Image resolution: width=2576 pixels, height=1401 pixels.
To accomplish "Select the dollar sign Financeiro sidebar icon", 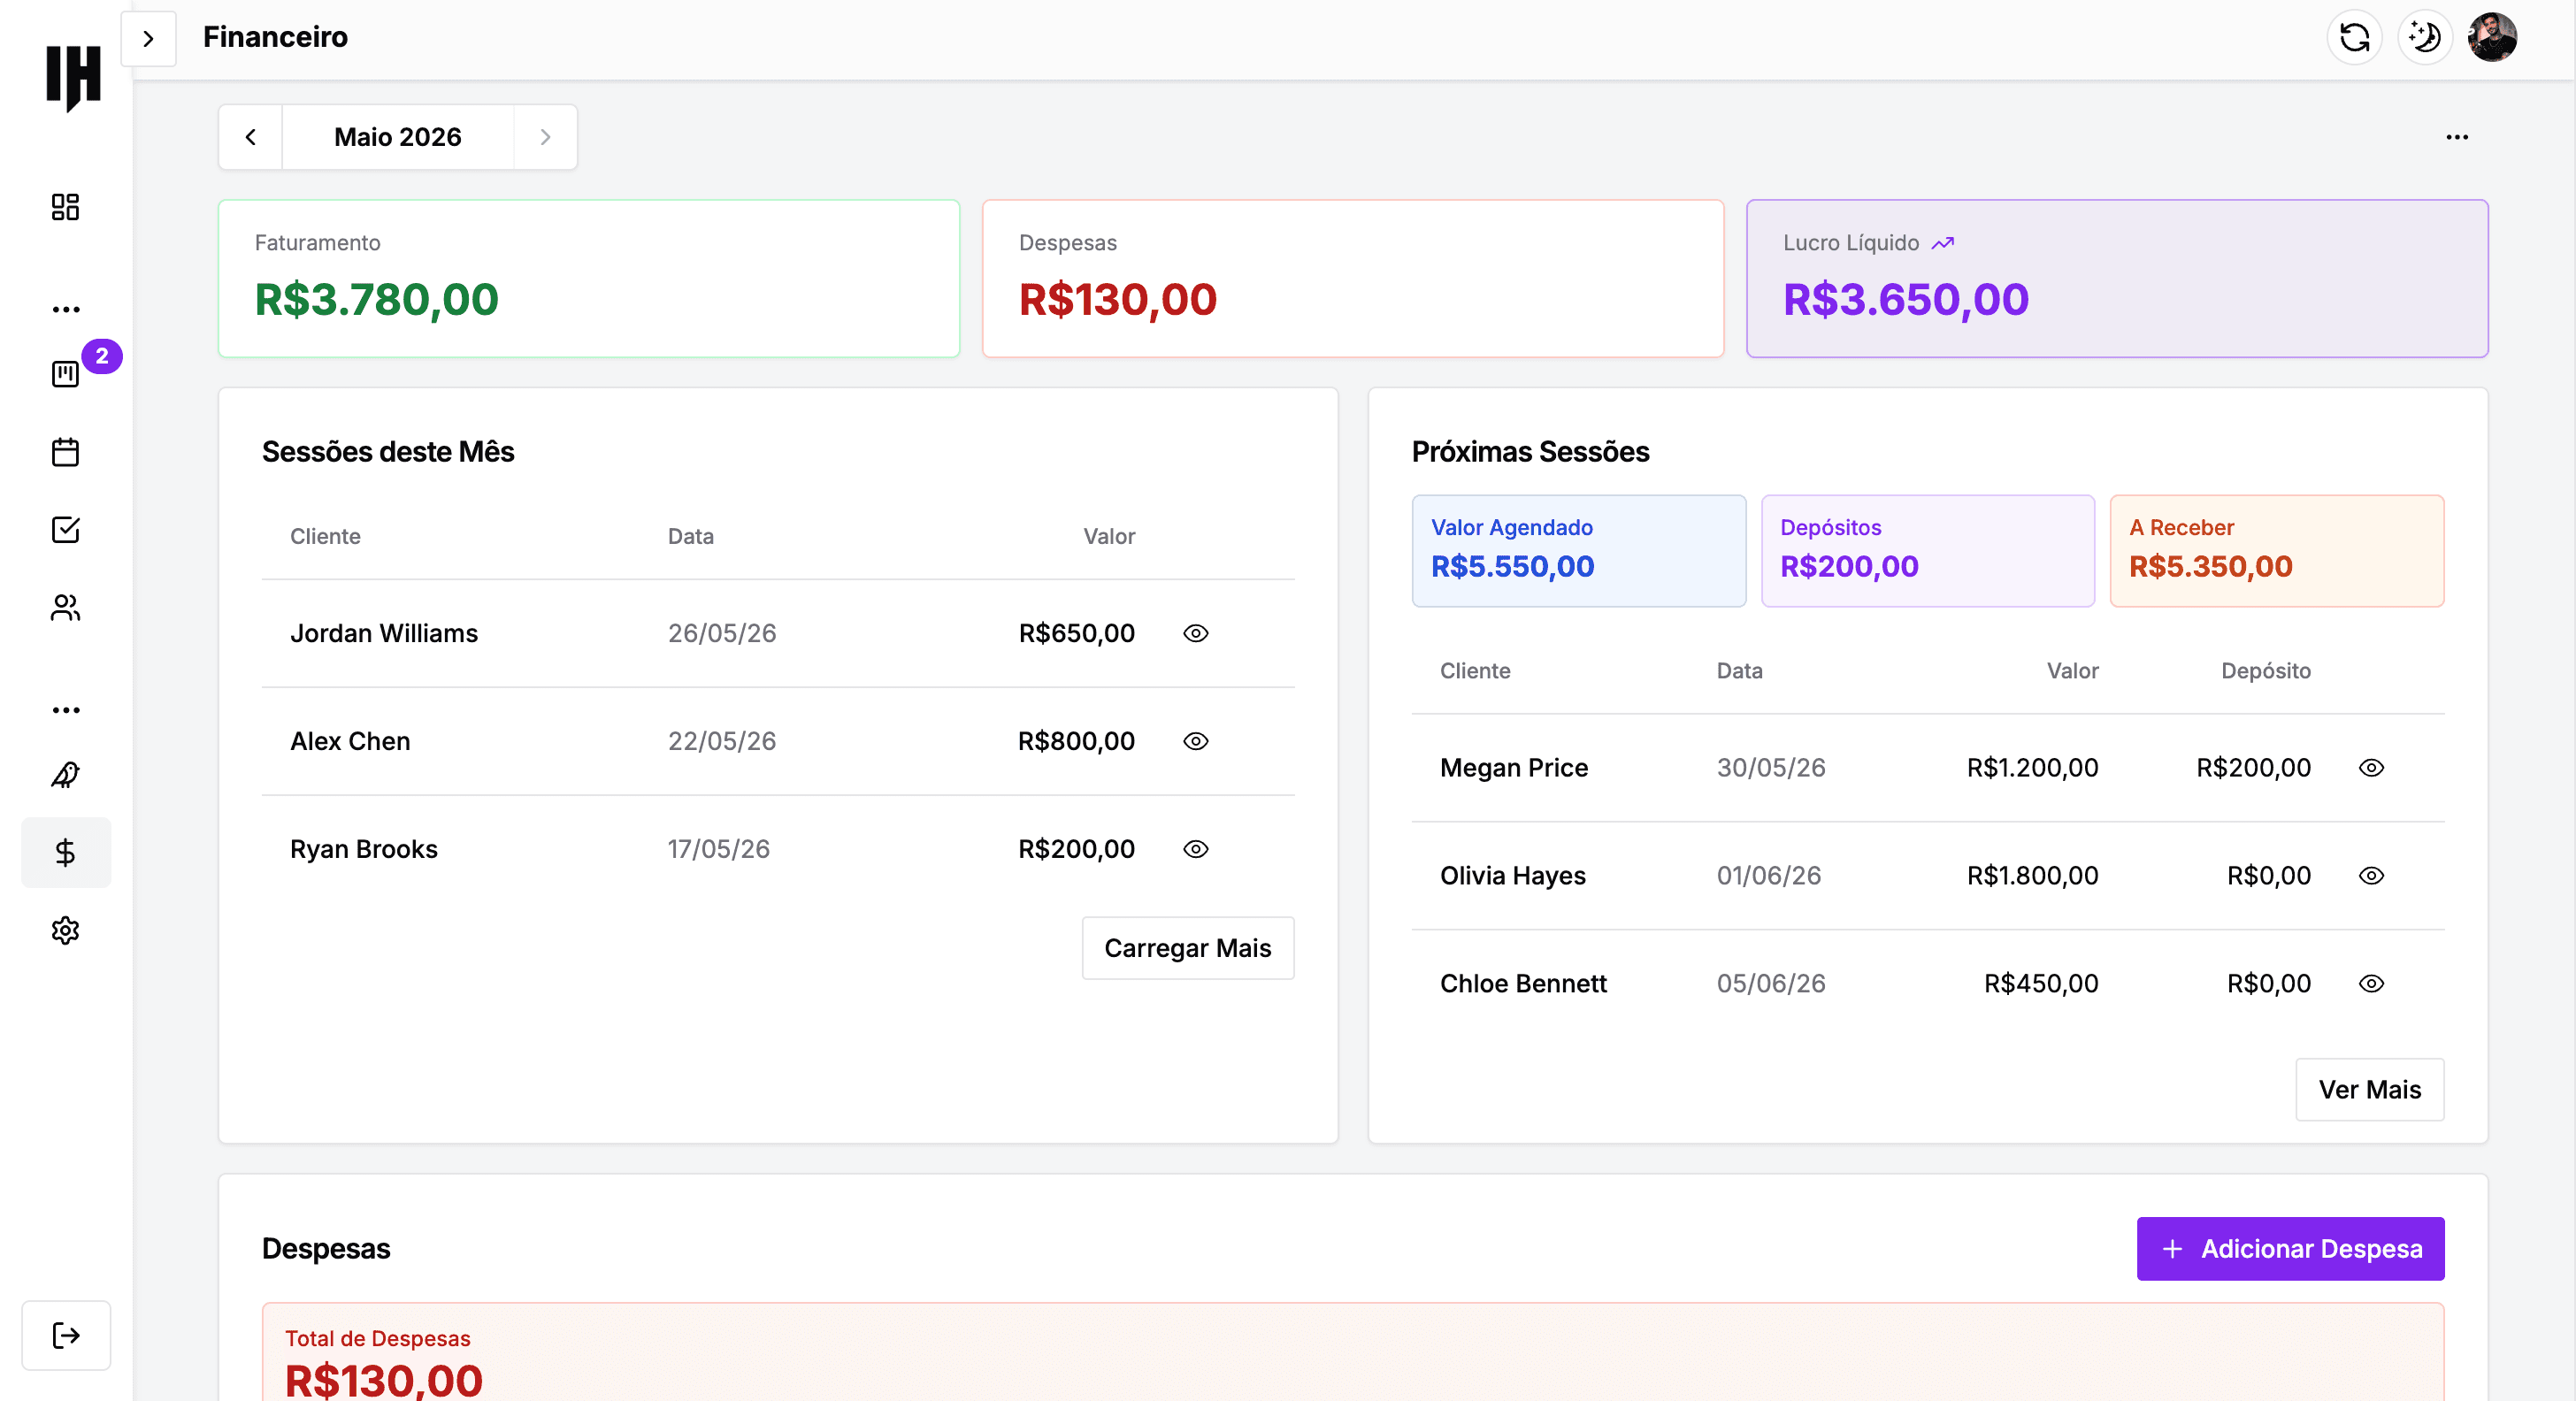I will (65, 853).
